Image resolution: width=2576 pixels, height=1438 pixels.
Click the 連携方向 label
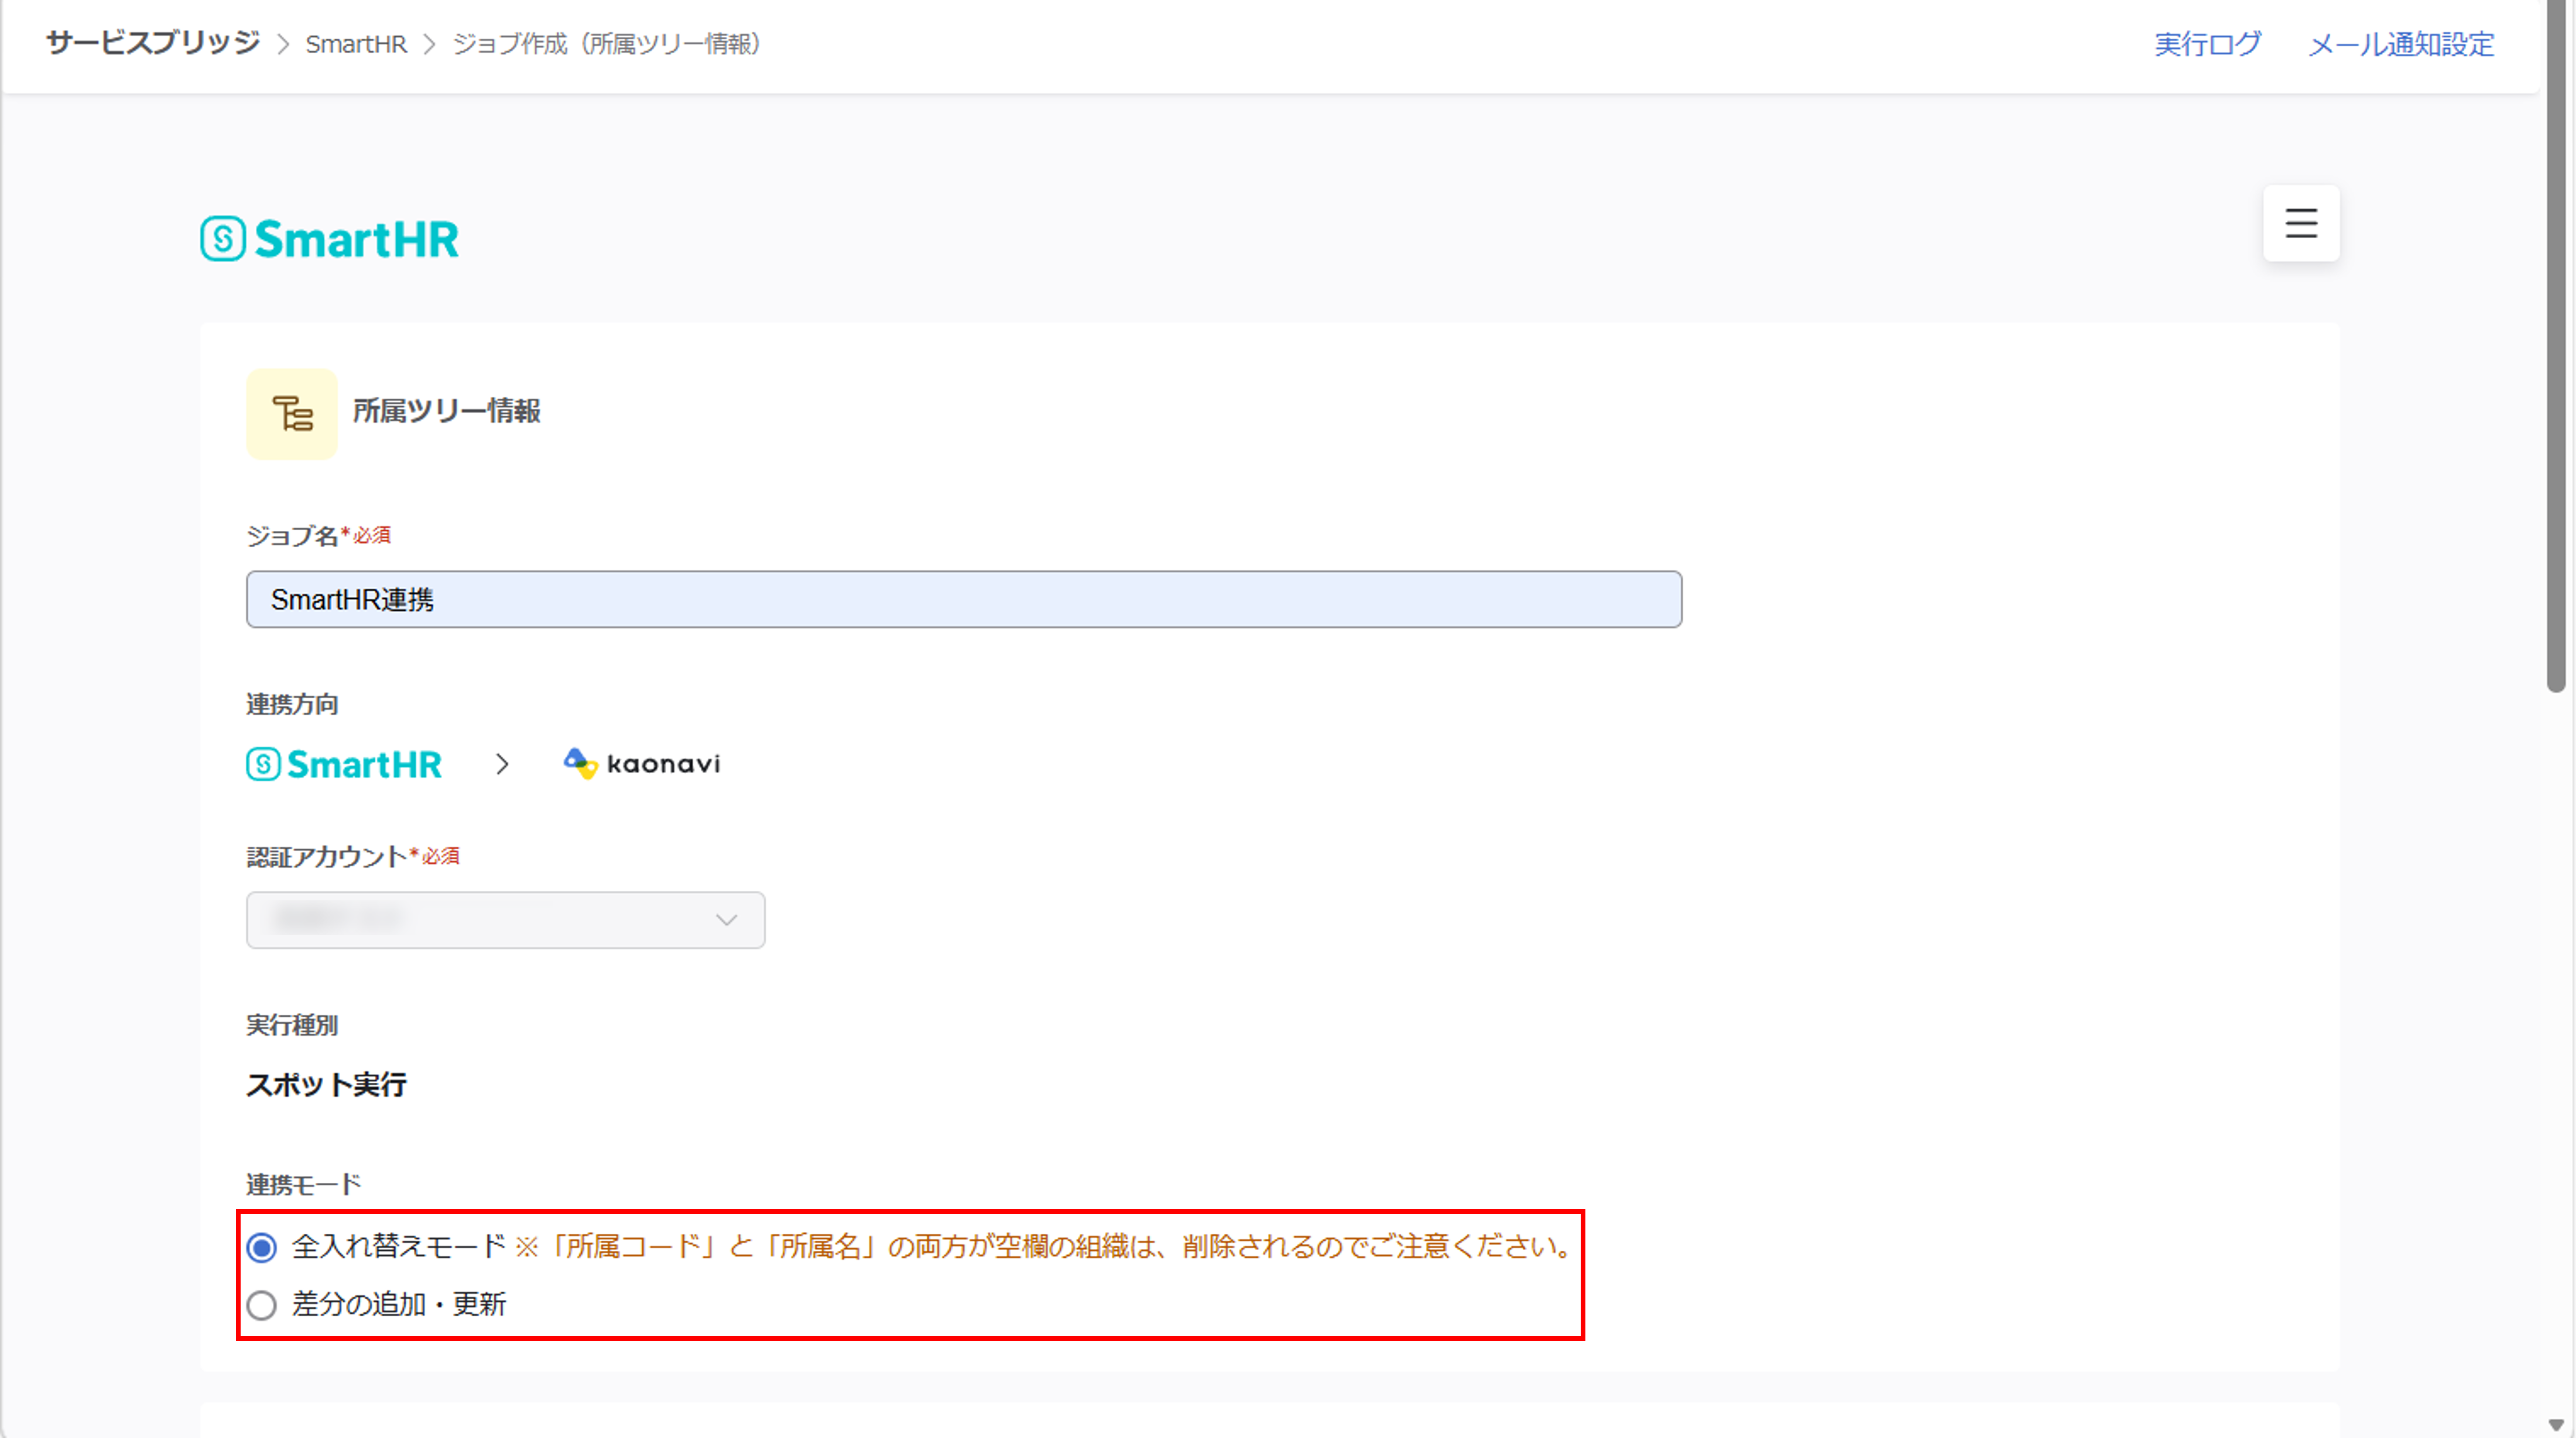point(292,704)
